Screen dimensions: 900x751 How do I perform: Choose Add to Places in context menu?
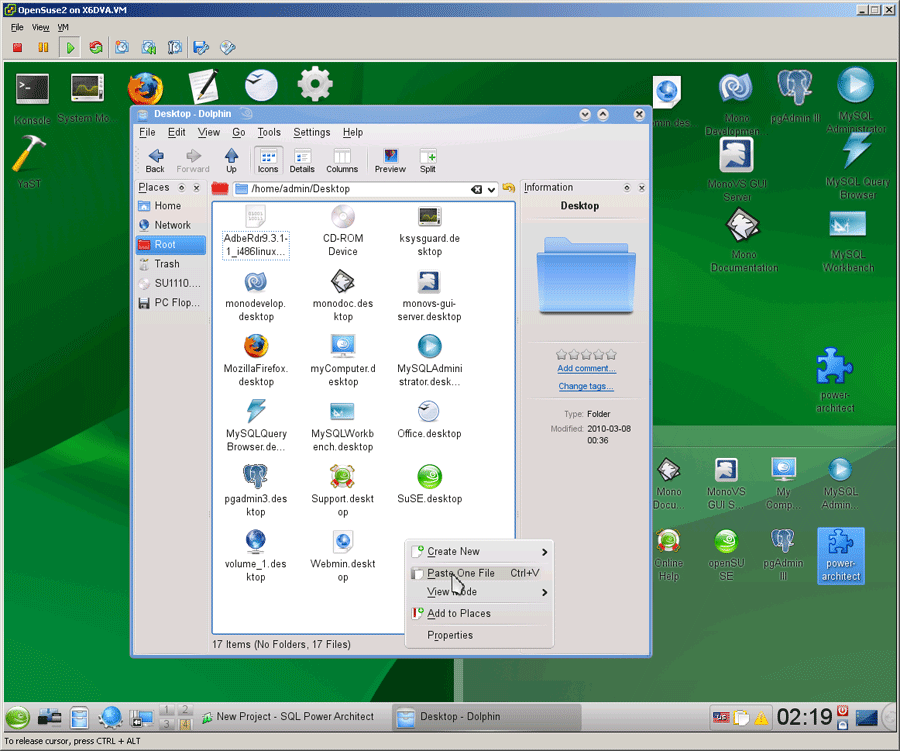point(479,613)
